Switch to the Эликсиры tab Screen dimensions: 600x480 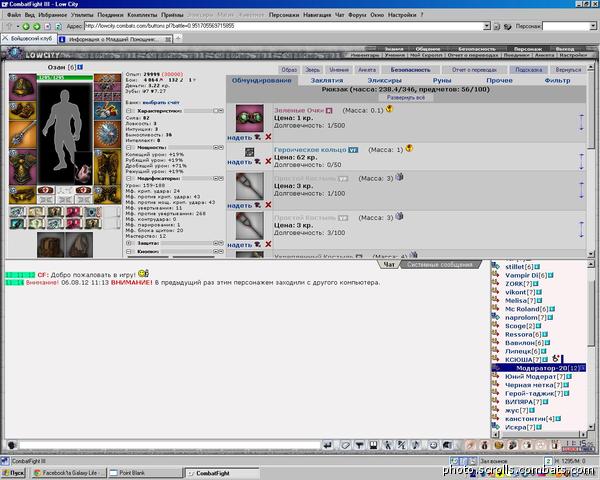(x=385, y=80)
